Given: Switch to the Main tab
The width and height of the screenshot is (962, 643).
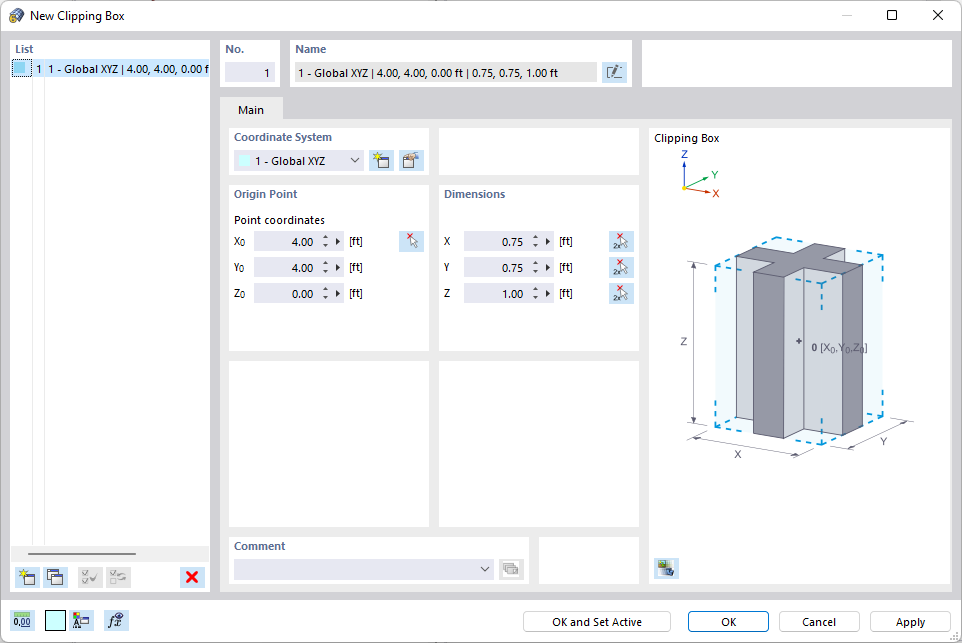Looking at the screenshot, I should [251, 110].
